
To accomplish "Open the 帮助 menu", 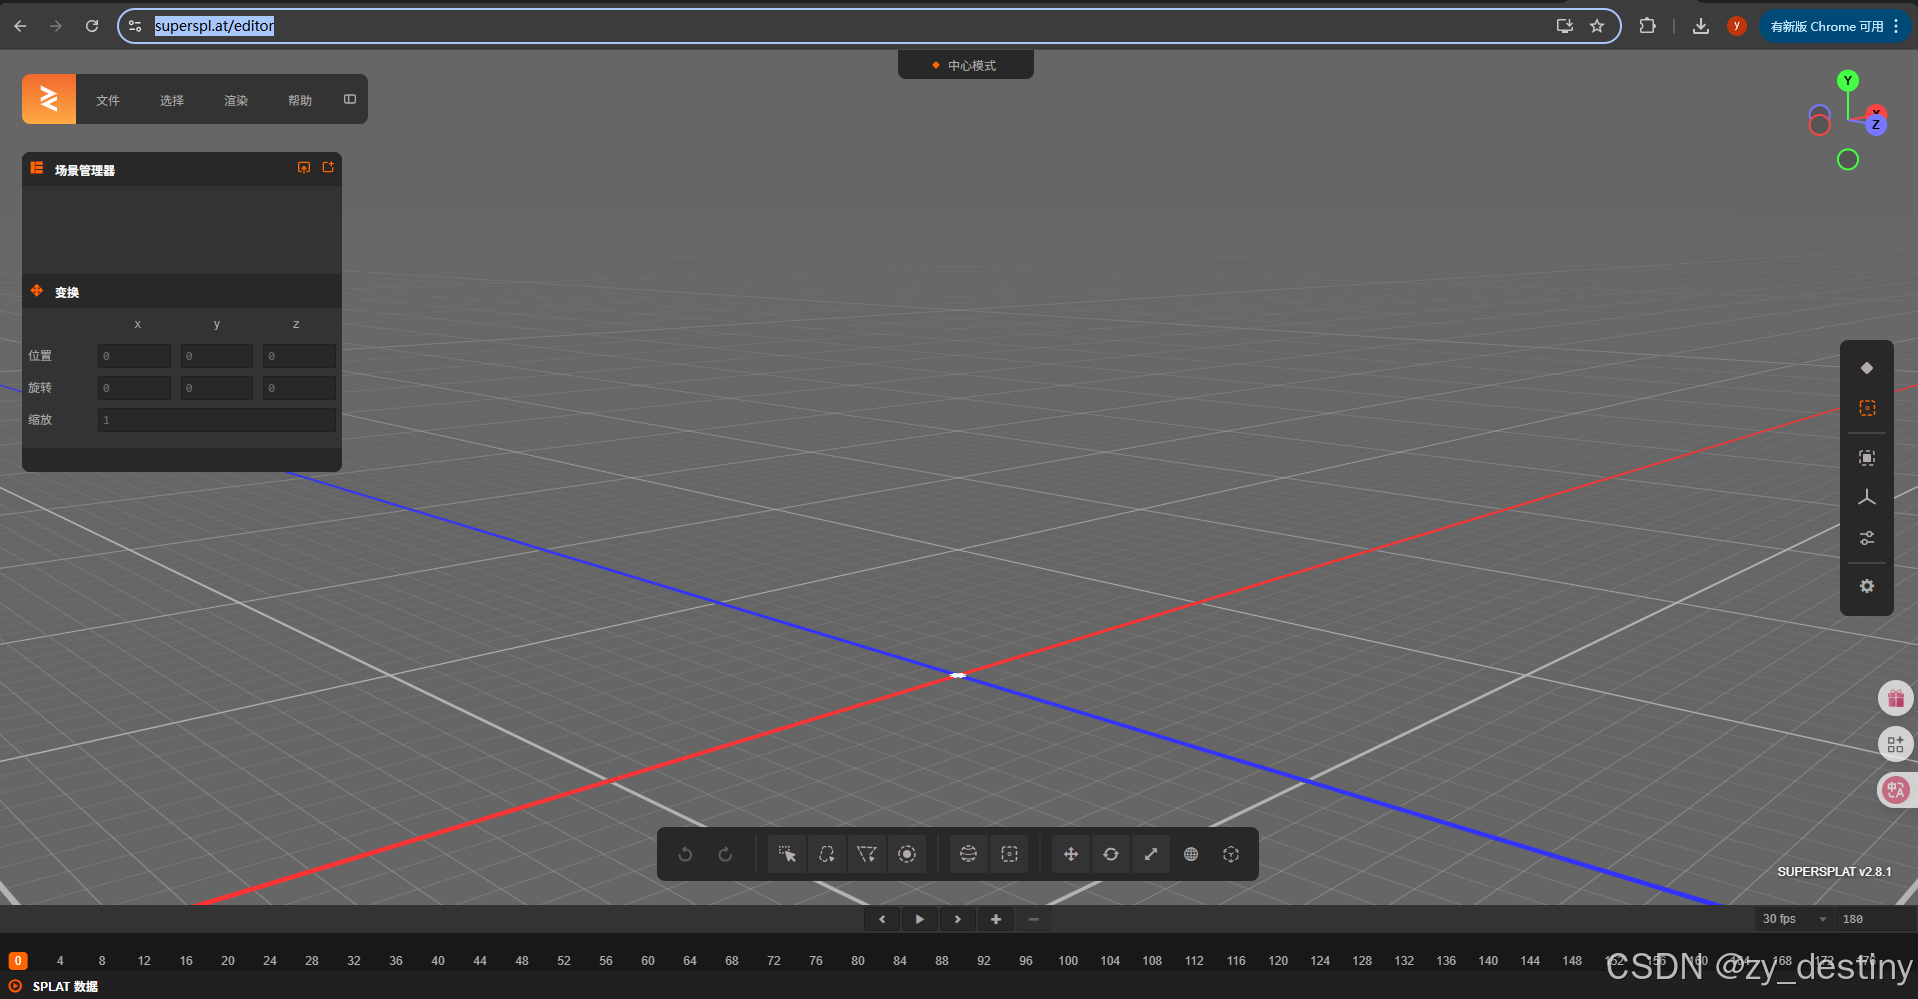I will [x=300, y=100].
